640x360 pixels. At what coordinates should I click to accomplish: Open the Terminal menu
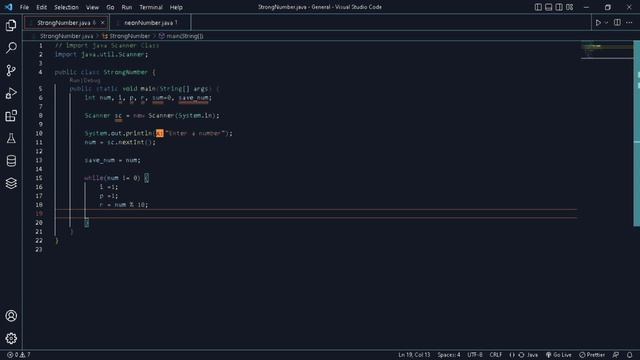click(x=151, y=7)
